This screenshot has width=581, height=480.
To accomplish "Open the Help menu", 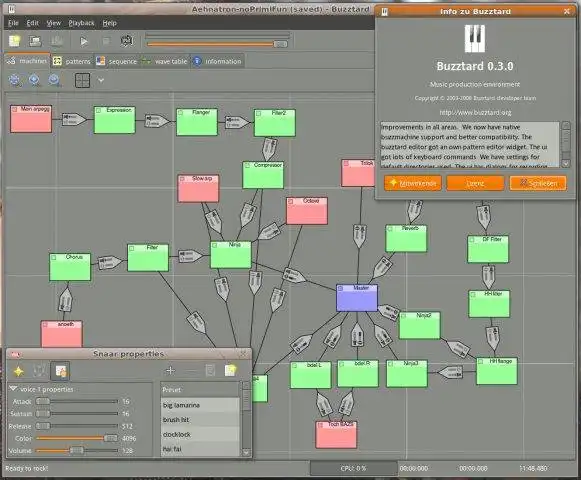I will click(x=109, y=23).
